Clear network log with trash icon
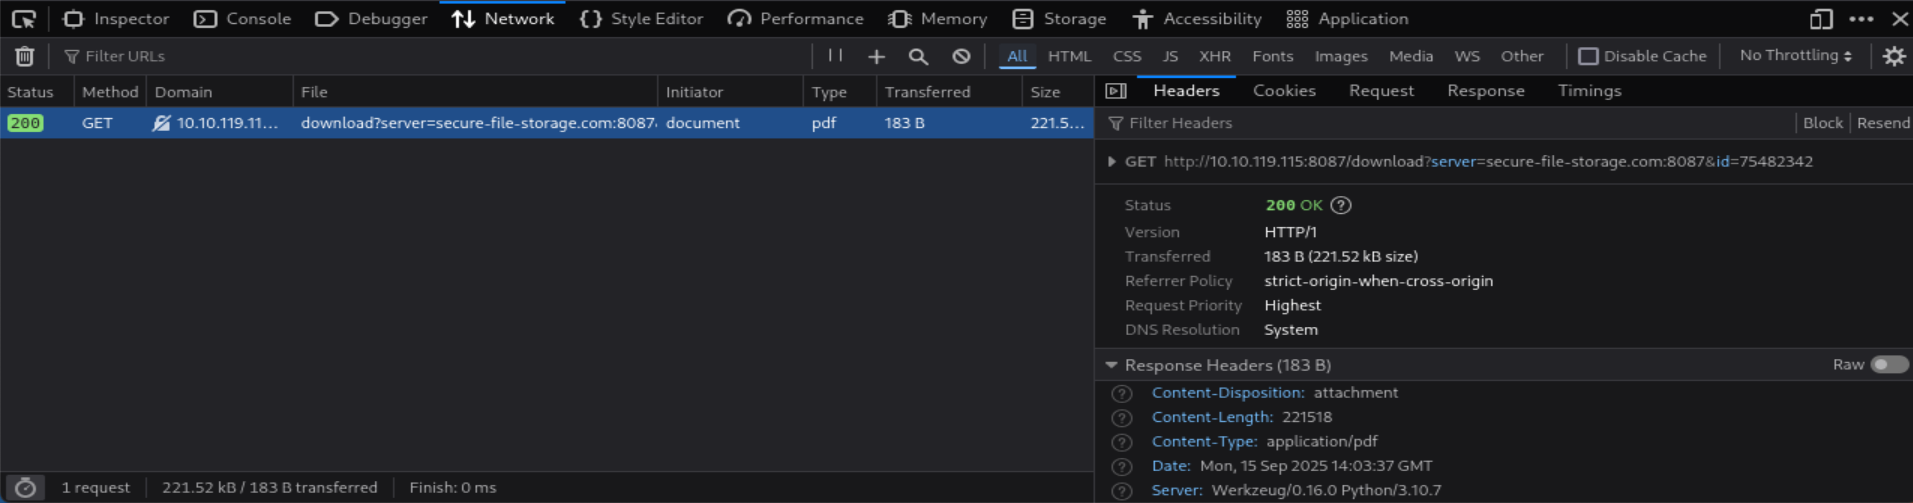The width and height of the screenshot is (1913, 503). click(25, 57)
